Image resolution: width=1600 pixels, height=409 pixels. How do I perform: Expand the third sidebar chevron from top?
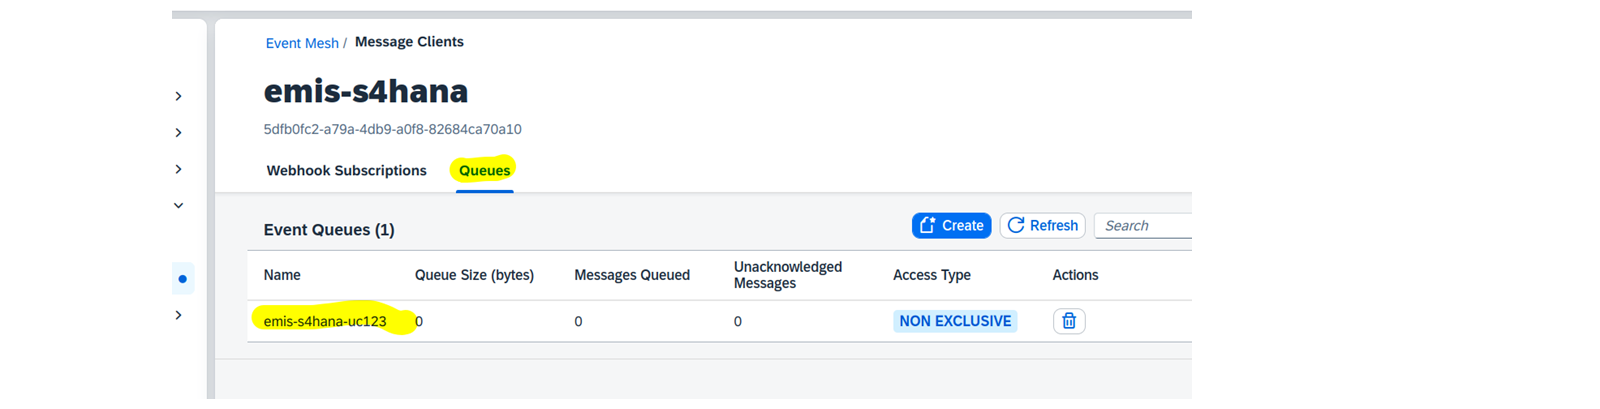point(178,169)
